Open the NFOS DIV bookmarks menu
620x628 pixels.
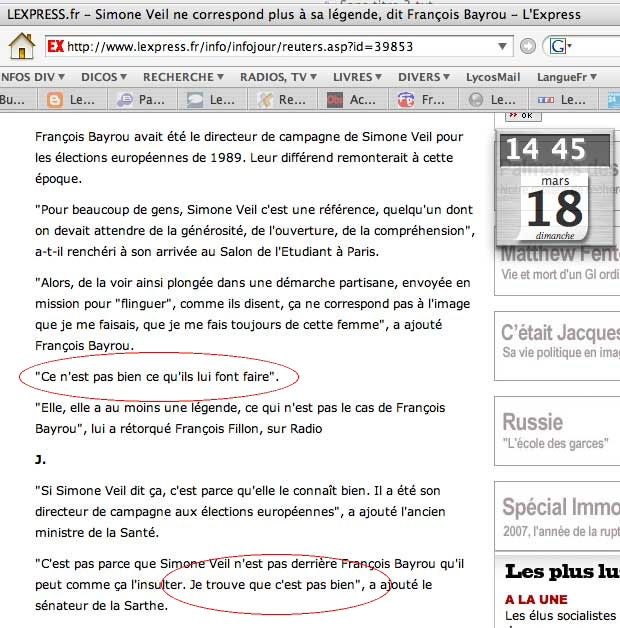point(32,77)
